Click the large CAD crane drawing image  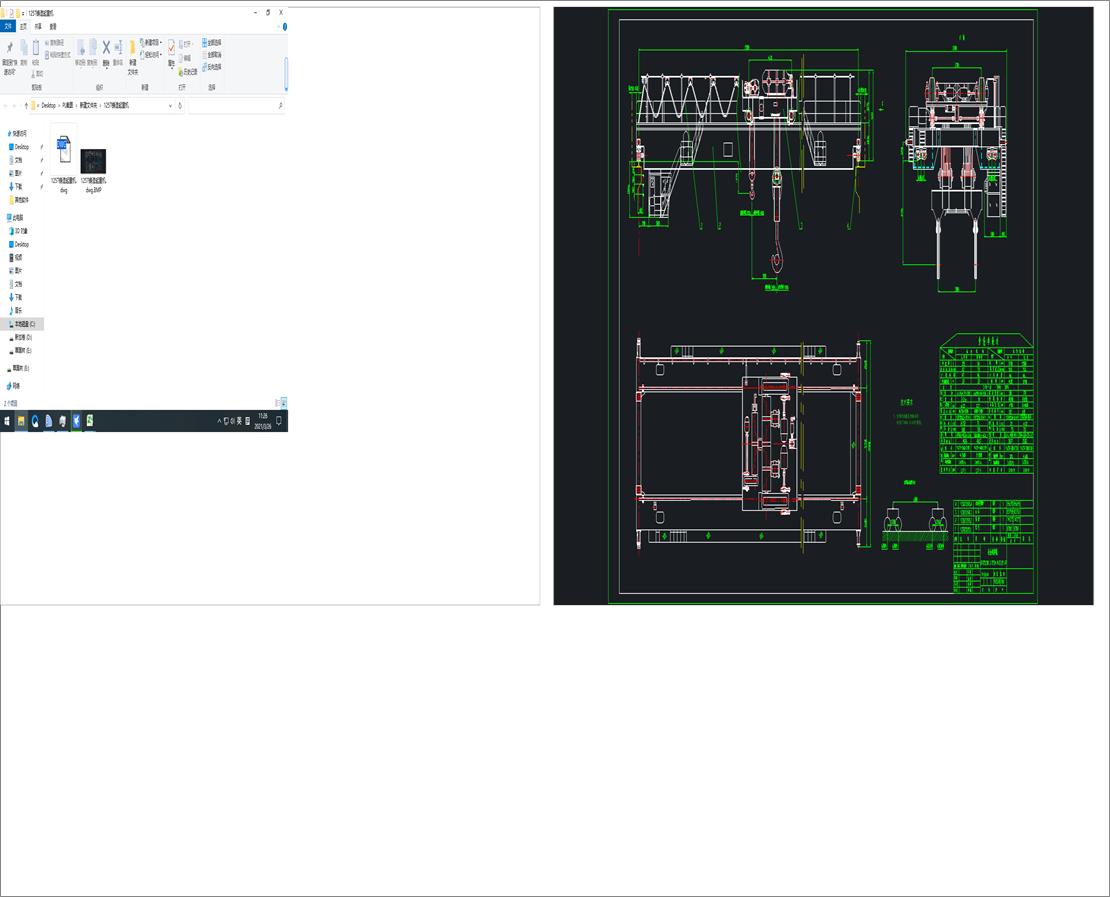[x=823, y=306]
